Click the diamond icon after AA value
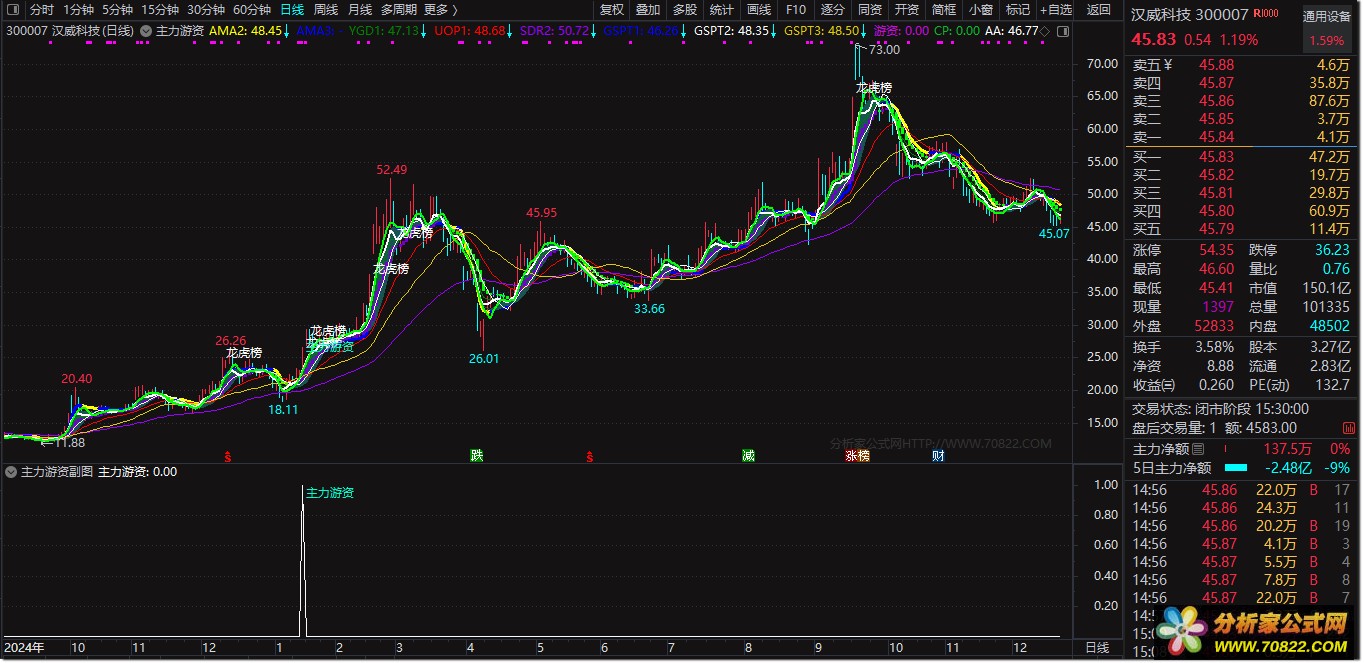Viewport: 1364px width, 663px height. pos(1044,31)
